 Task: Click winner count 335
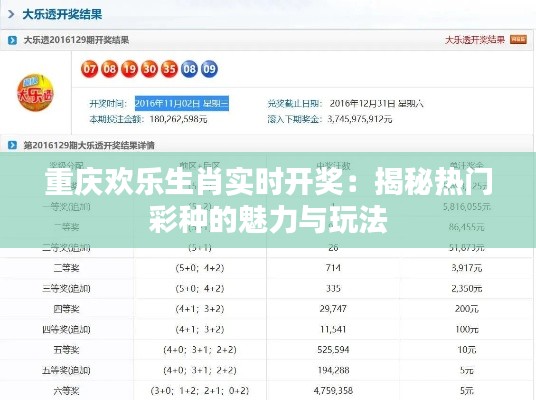[333, 288]
